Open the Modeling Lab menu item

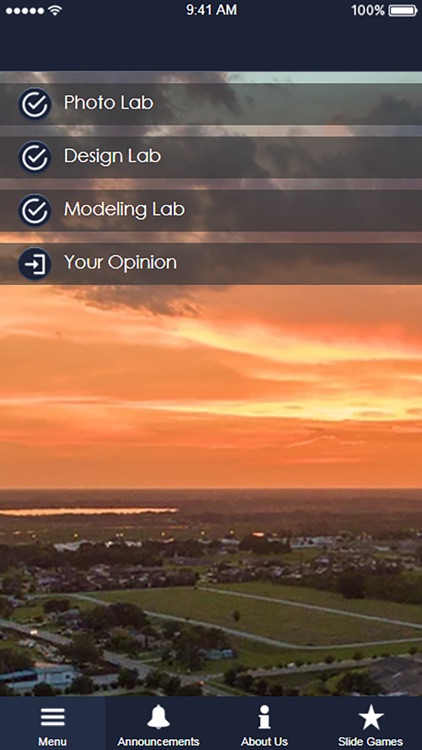211,210
